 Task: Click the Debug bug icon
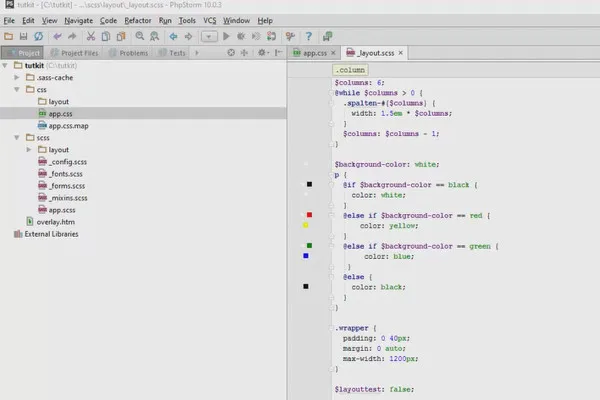[x=241, y=36]
